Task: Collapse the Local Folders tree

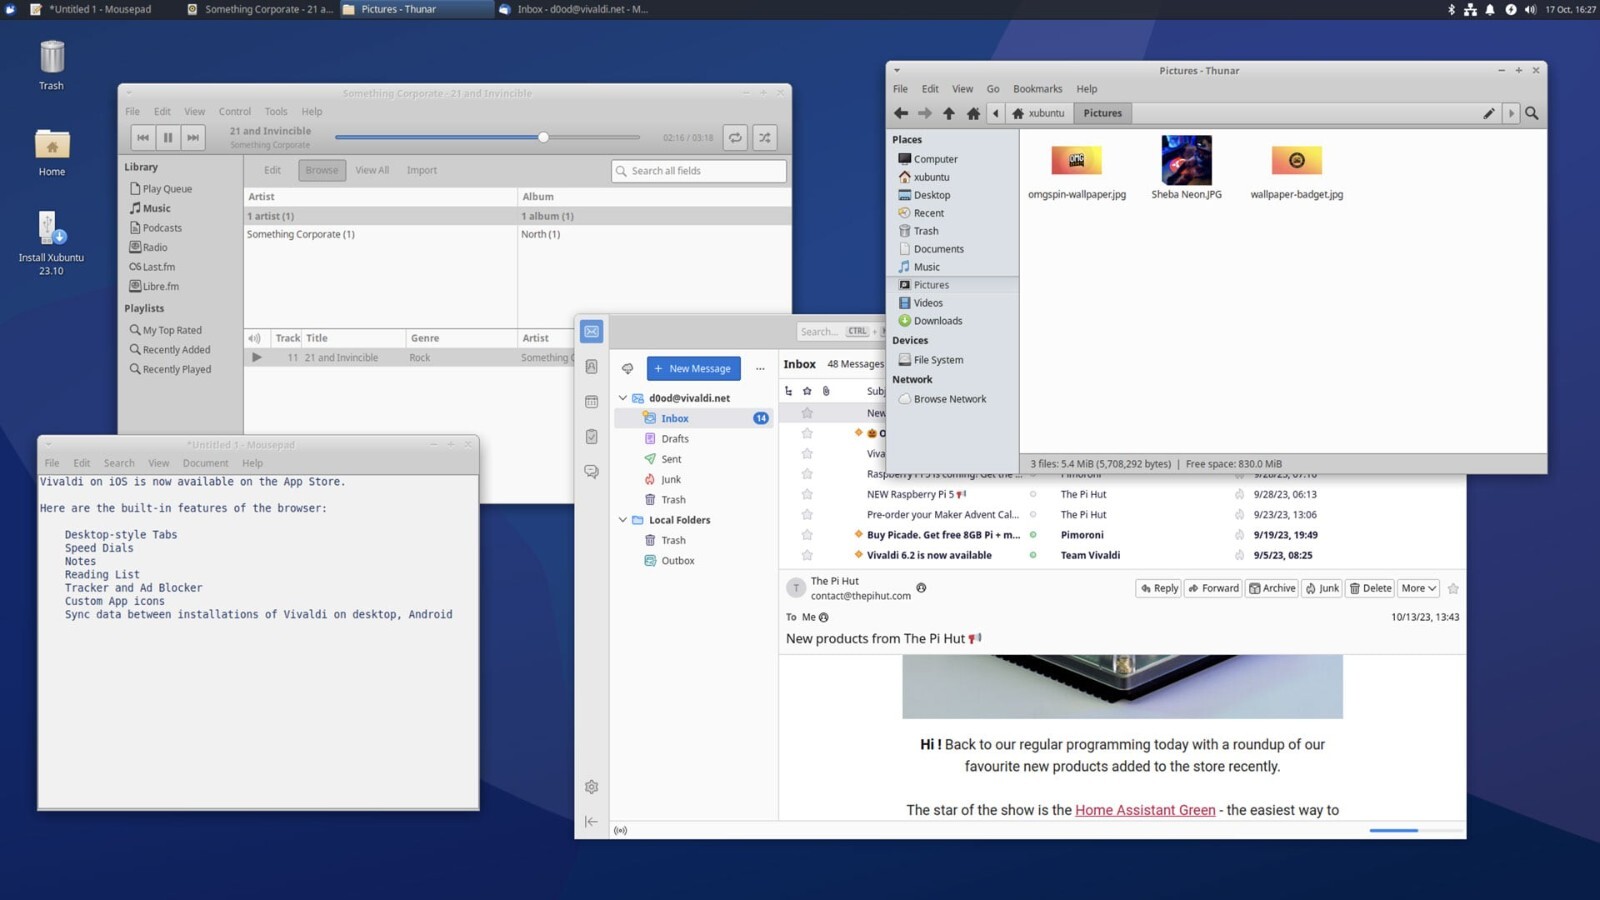Action: (x=623, y=520)
